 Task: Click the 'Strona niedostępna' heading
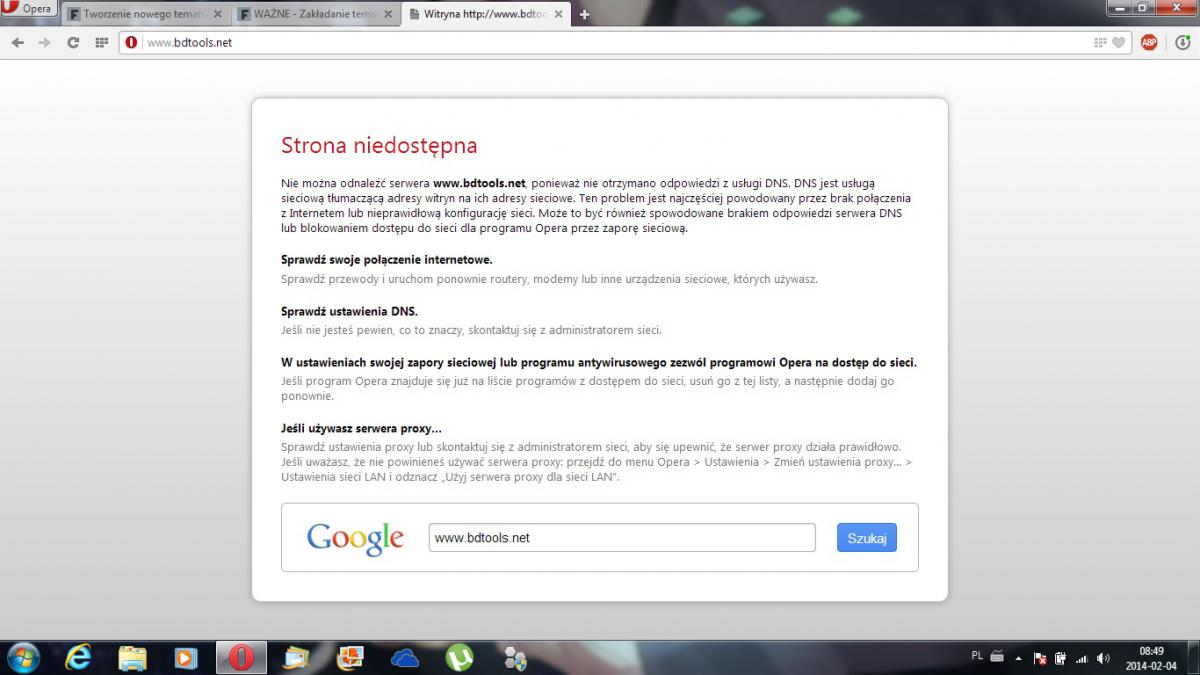click(x=379, y=146)
